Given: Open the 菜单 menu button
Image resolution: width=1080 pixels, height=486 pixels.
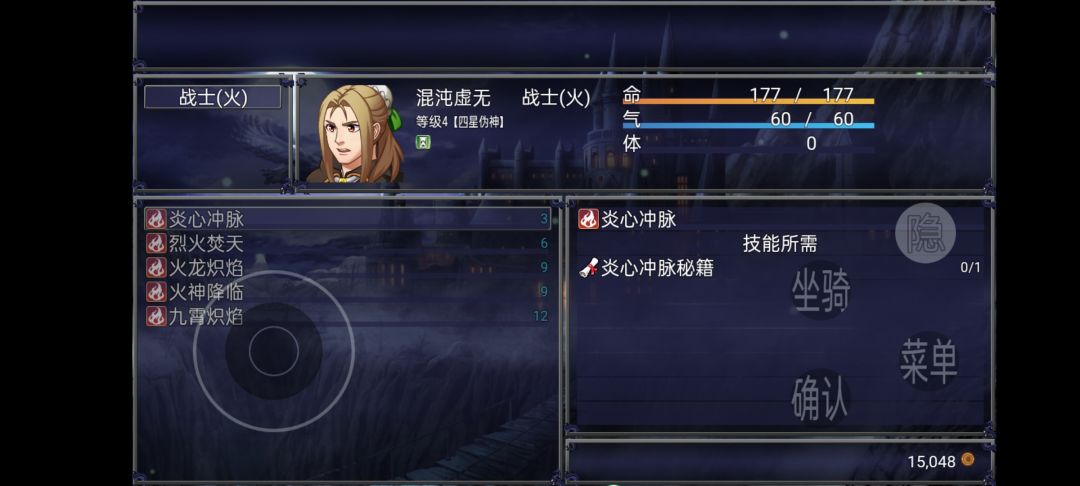Looking at the screenshot, I should (x=928, y=361).
